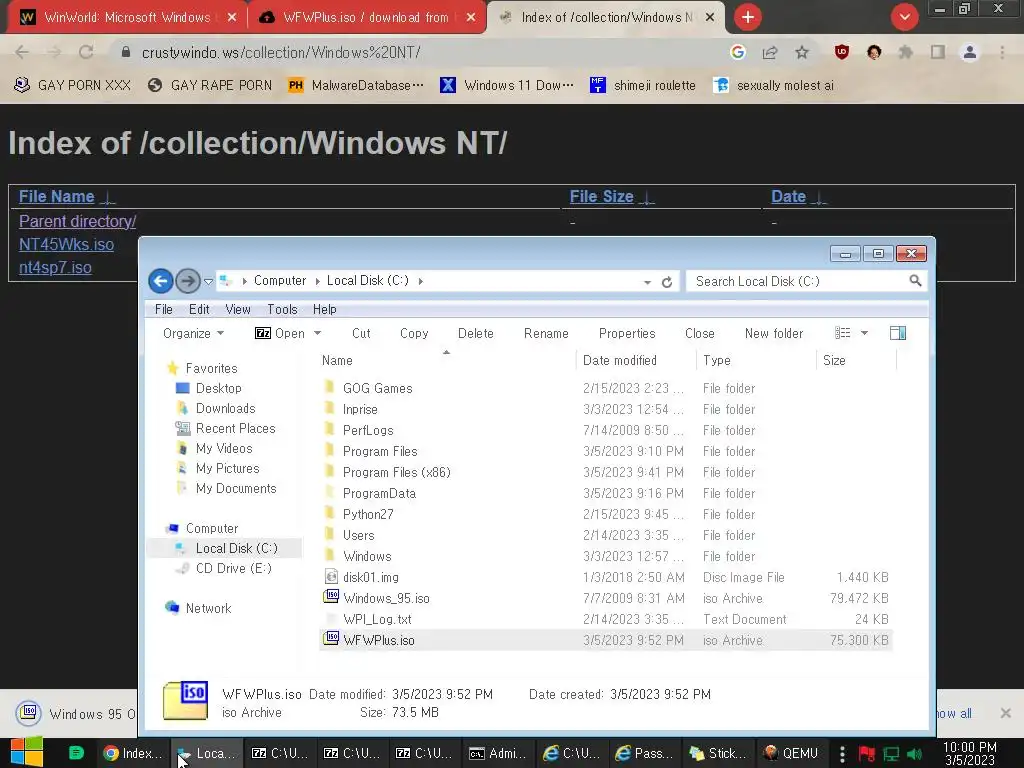Open the View menu
The image size is (1024, 768).
[x=238, y=310]
